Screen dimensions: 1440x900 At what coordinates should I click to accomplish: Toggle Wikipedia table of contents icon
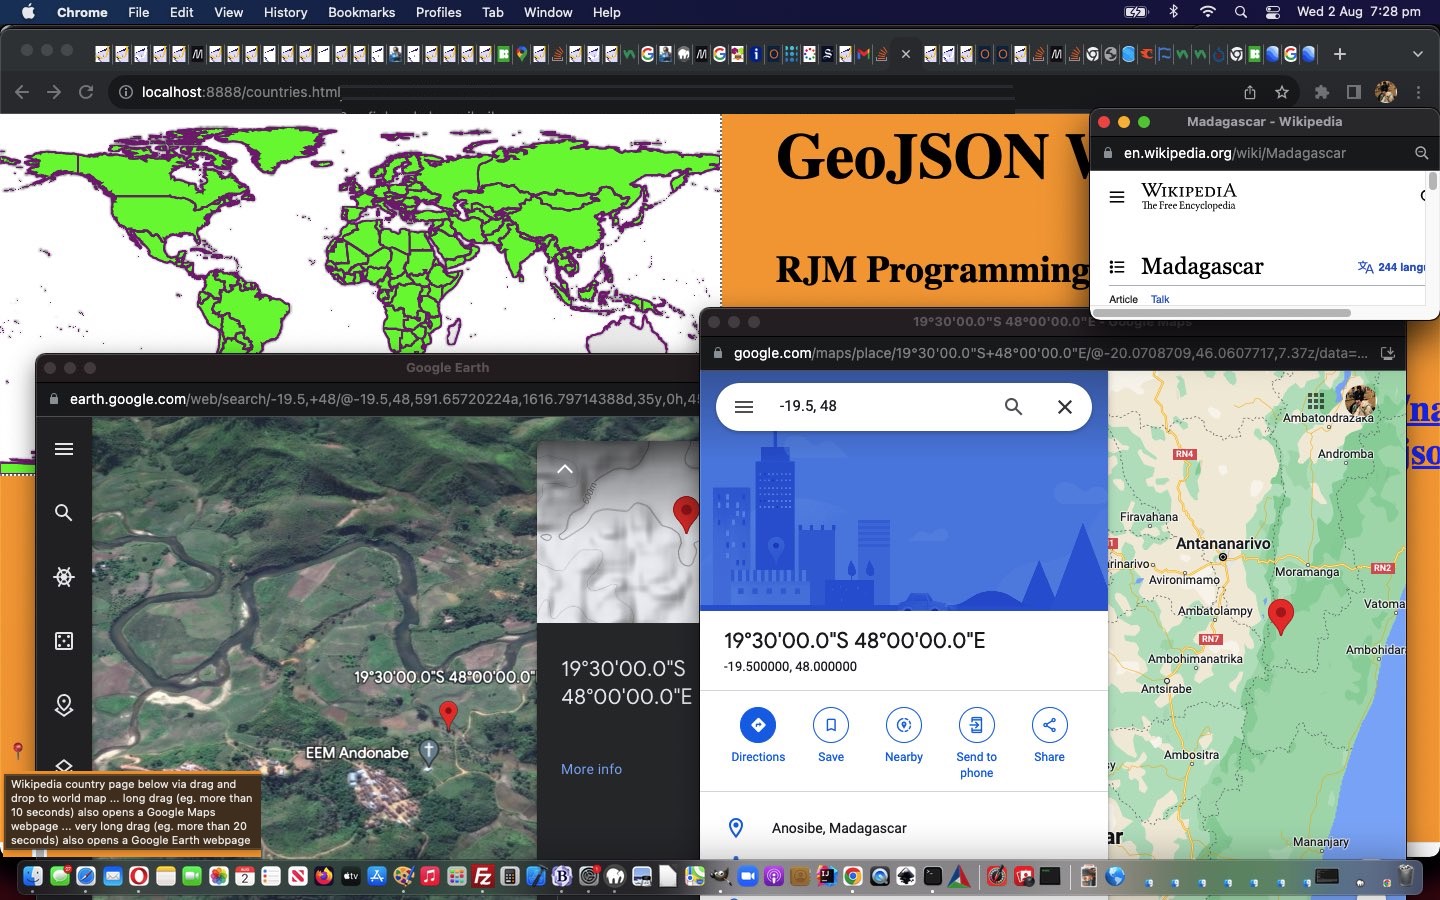pos(1117,267)
